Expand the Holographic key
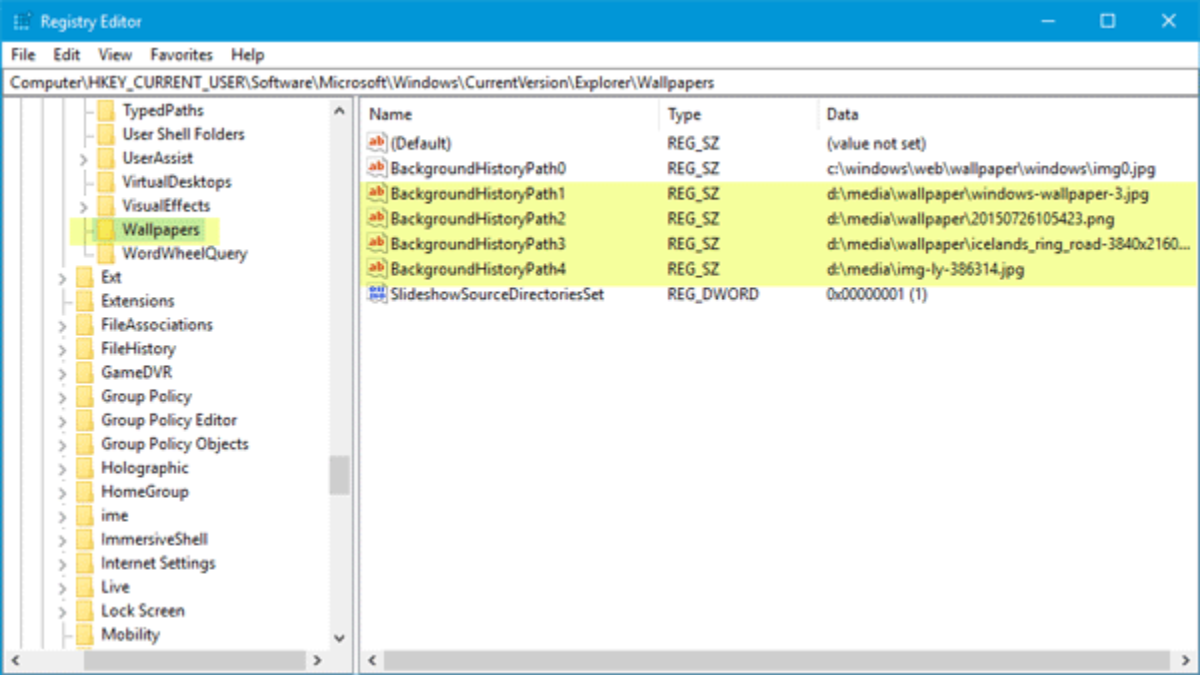This screenshot has height=675, width=1200. pyautogui.click(x=62, y=468)
